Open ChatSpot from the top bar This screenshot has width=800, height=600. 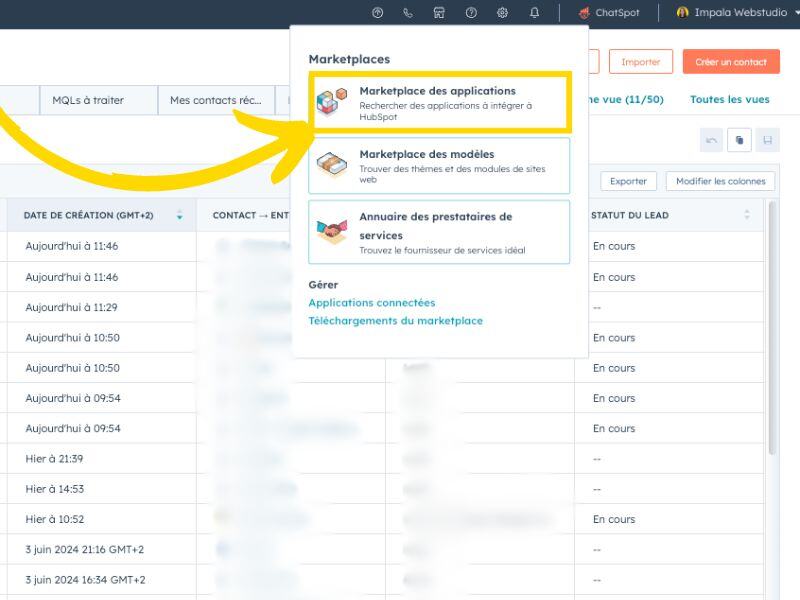(x=609, y=13)
